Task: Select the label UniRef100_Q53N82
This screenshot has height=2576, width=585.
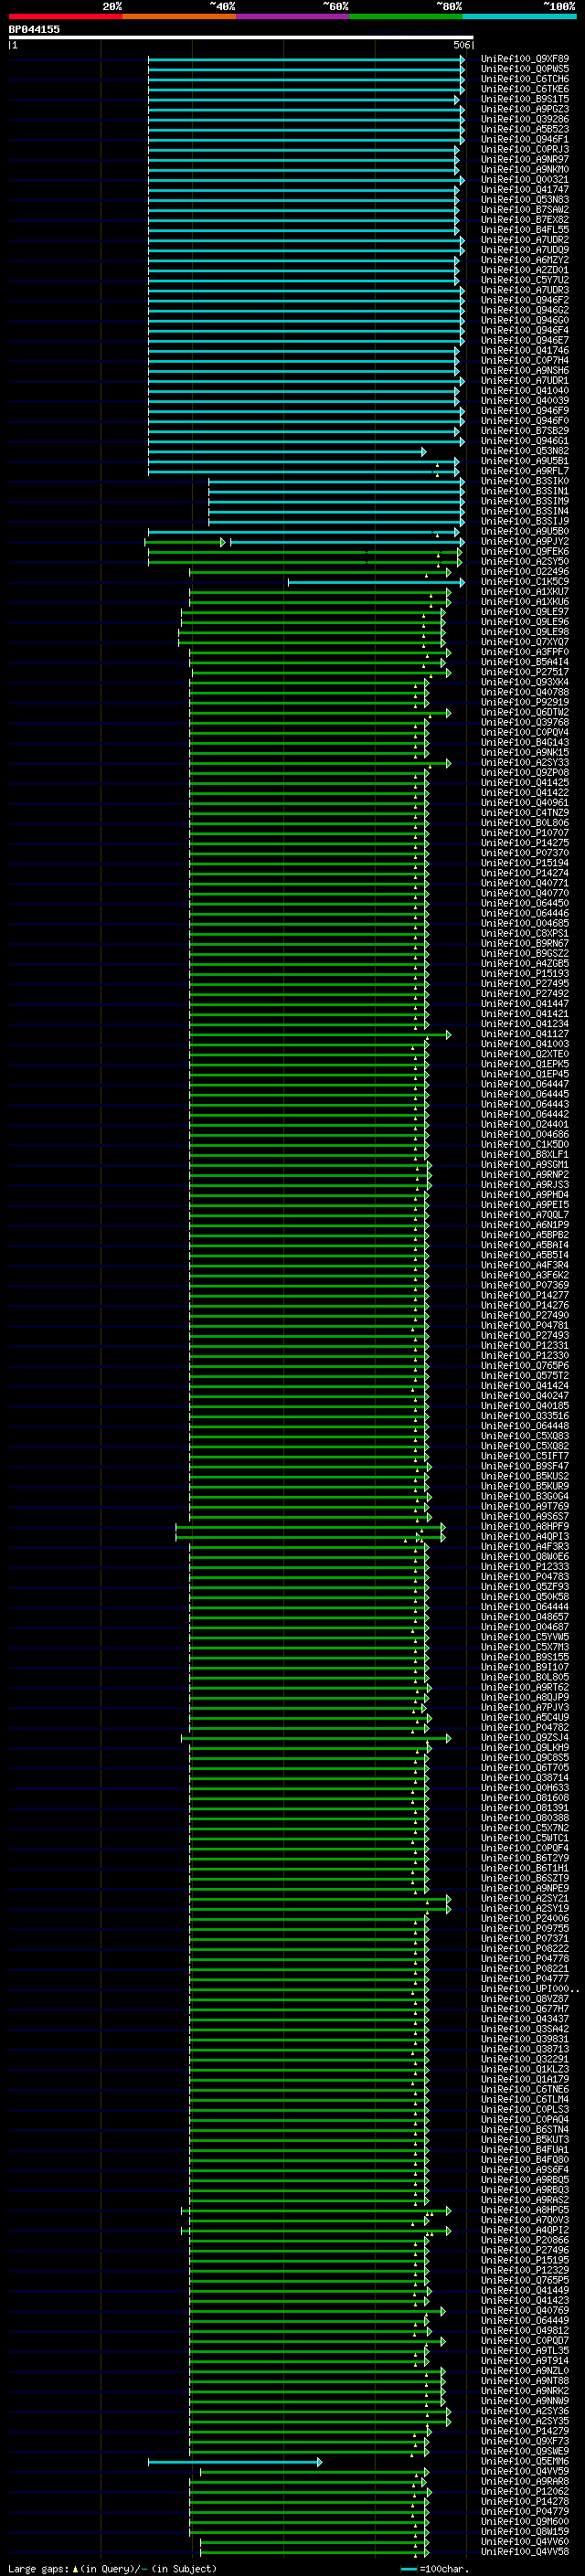Action: pos(525,451)
